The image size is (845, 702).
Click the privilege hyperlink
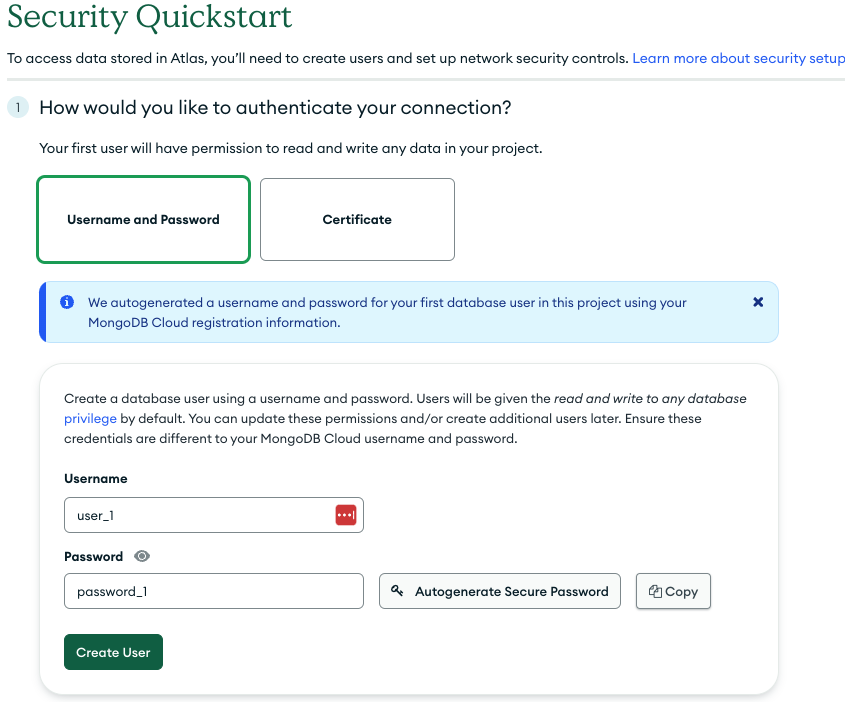[x=90, y=418]
